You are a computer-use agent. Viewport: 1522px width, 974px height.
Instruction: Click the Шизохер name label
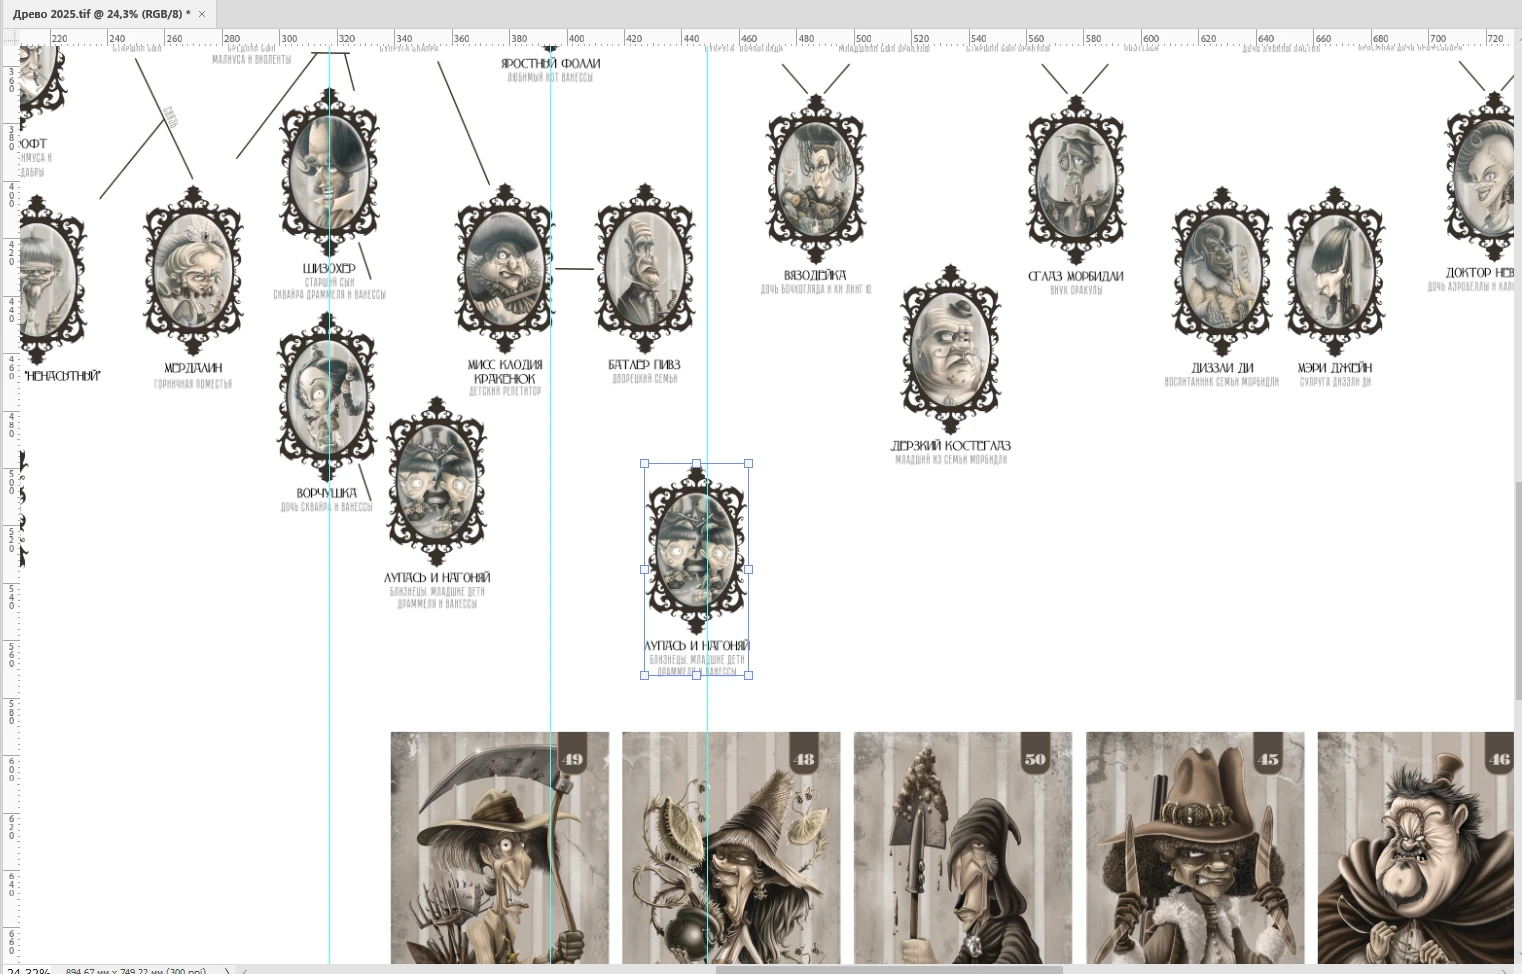point(329,269)
